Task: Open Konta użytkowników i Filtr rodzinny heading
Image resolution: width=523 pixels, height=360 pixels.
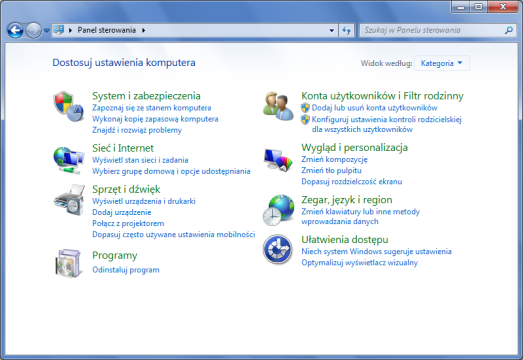Action: tap(382, 96)
